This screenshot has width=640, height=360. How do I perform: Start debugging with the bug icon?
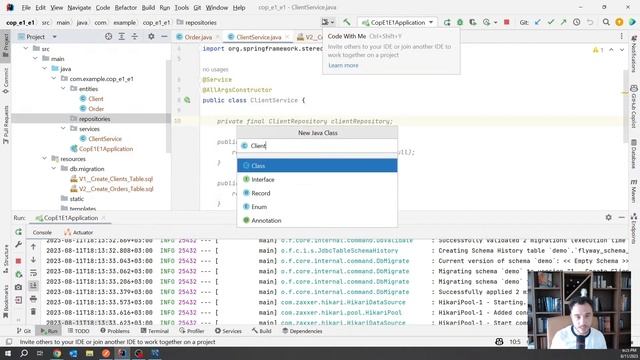(x=460, y=22)
